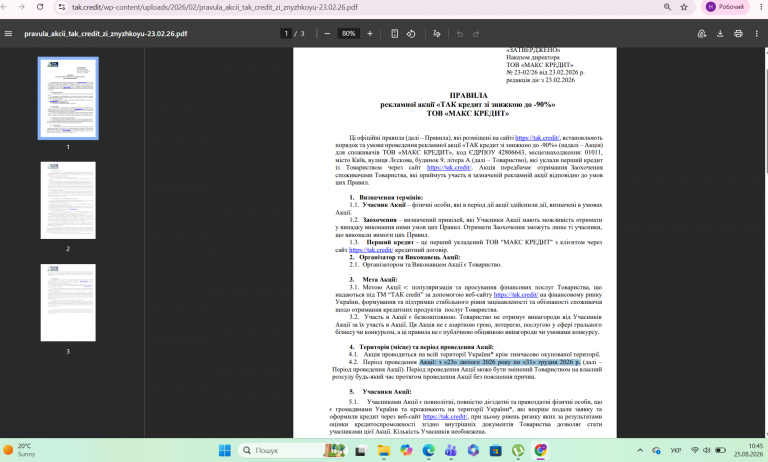The width and height of the screenshot is (768, 462).
Task: Expand hidden system tray icons
Action: tap(640, 450)
